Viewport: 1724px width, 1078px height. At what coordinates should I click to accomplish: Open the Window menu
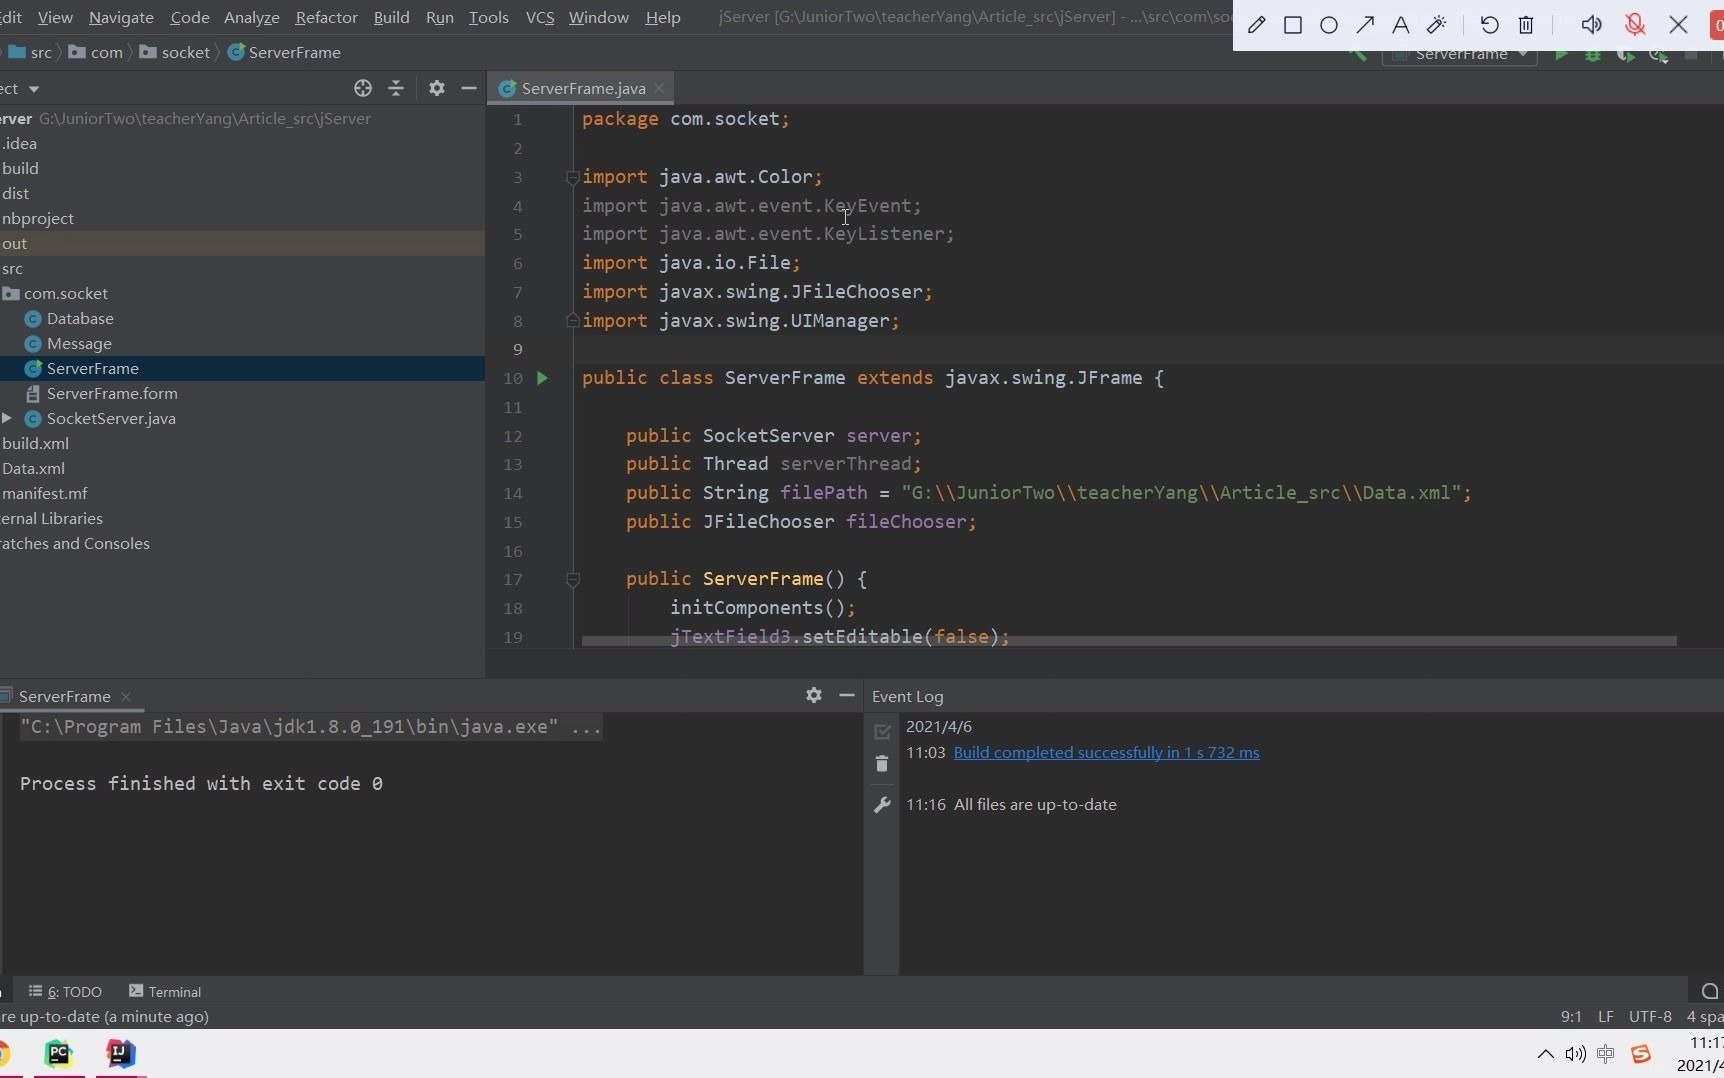[x=599, y=17]
